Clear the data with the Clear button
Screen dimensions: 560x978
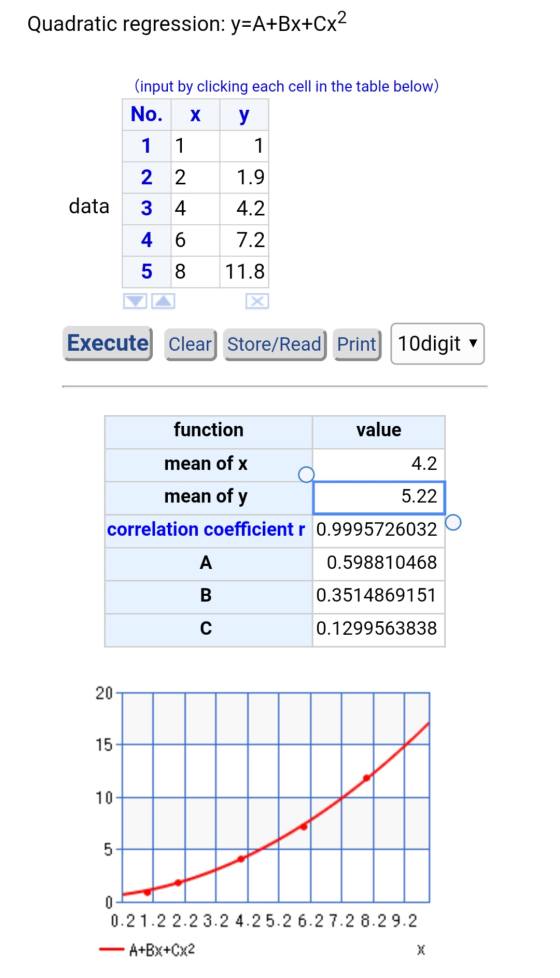pos(190,344)
